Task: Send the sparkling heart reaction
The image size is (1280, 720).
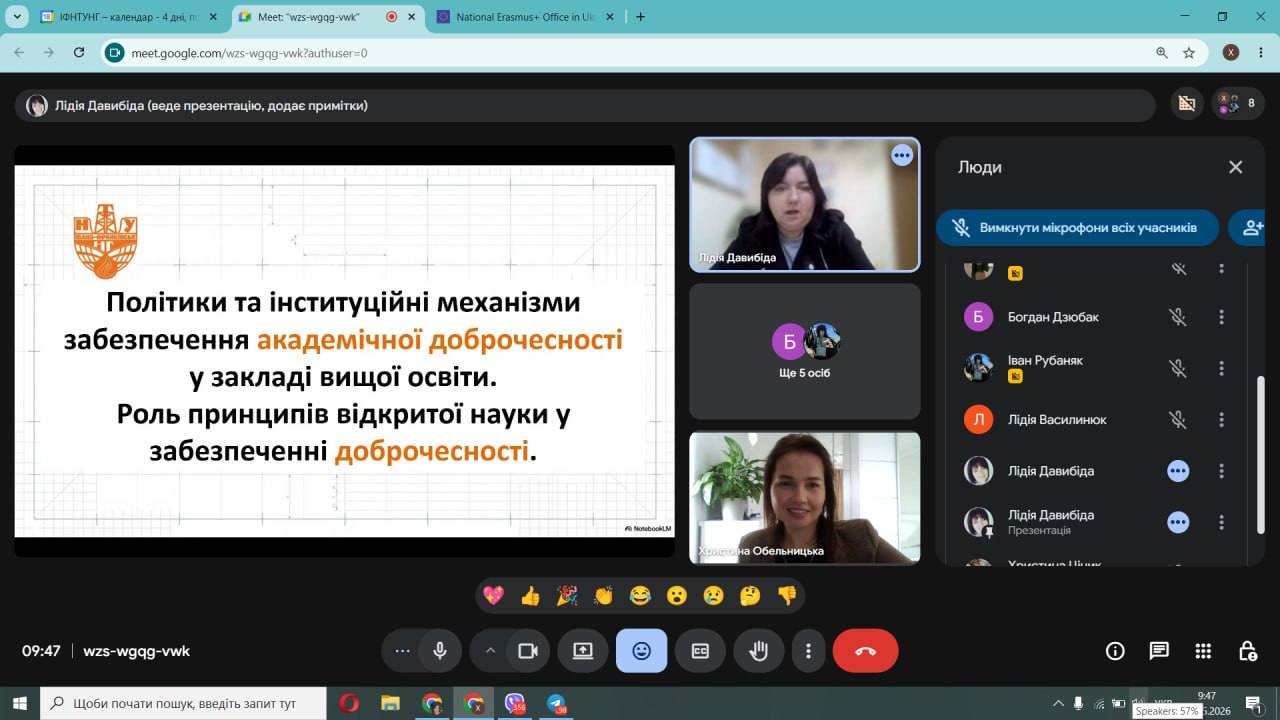Action: tap(493, 596)
